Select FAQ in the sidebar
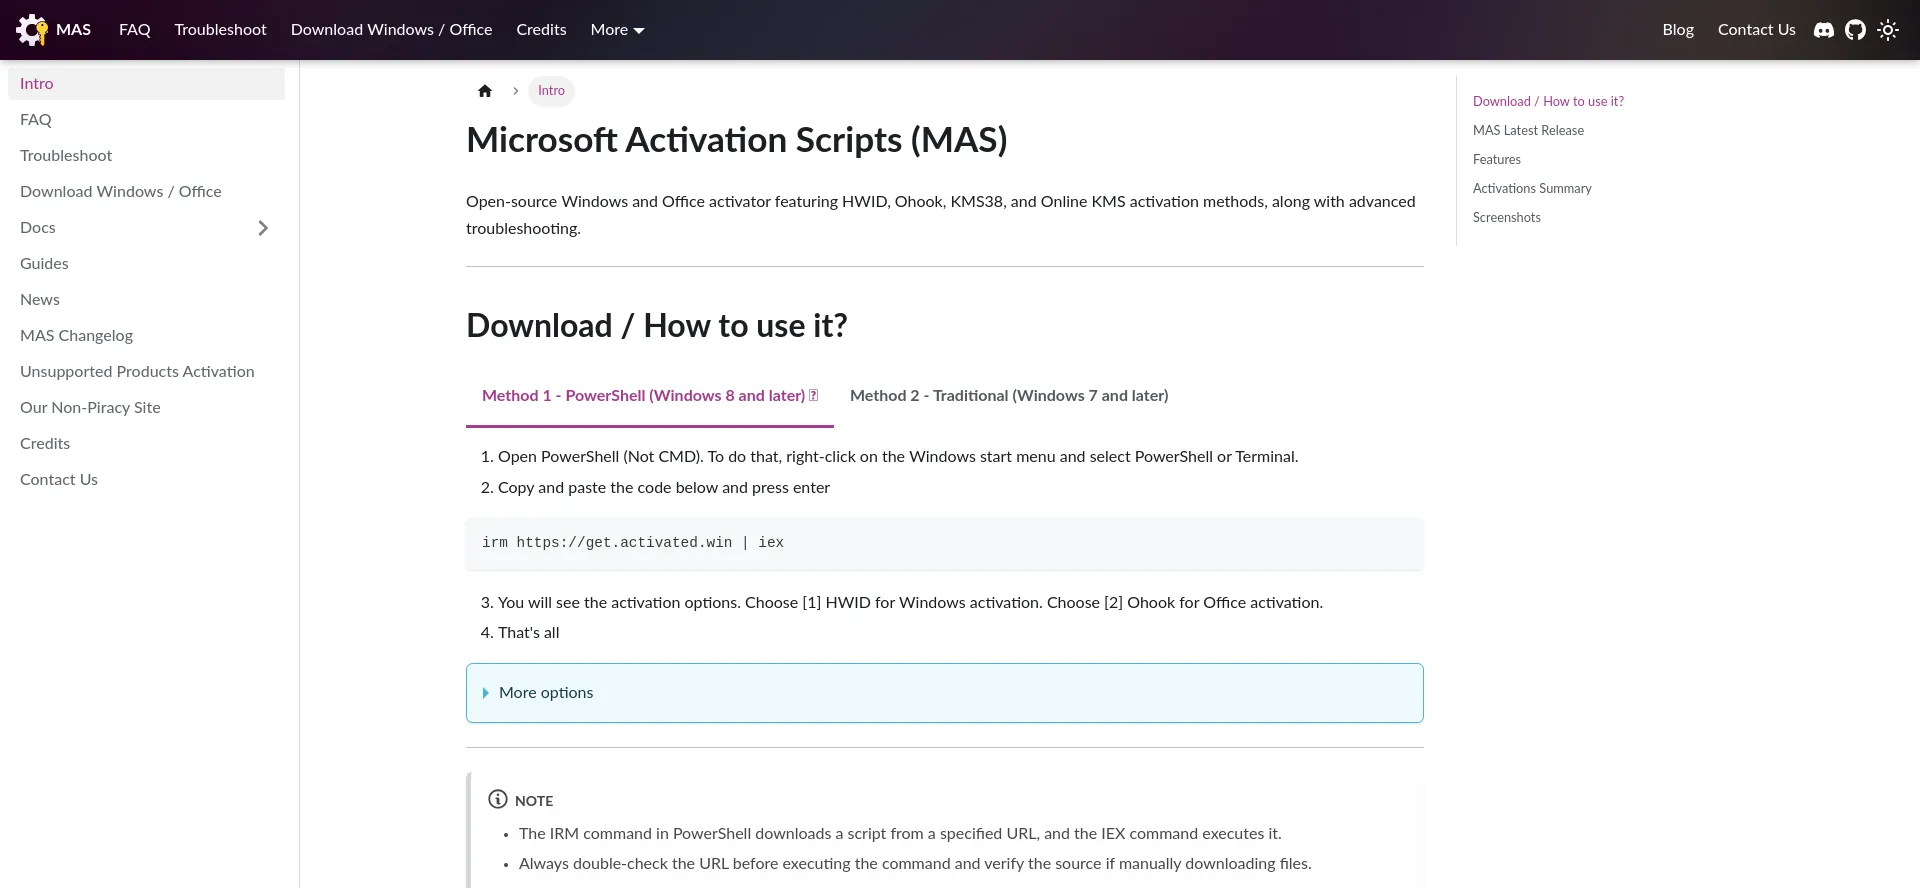This screenshot has height=888, width=1920. pyautogui.click(x=146, y=120)
